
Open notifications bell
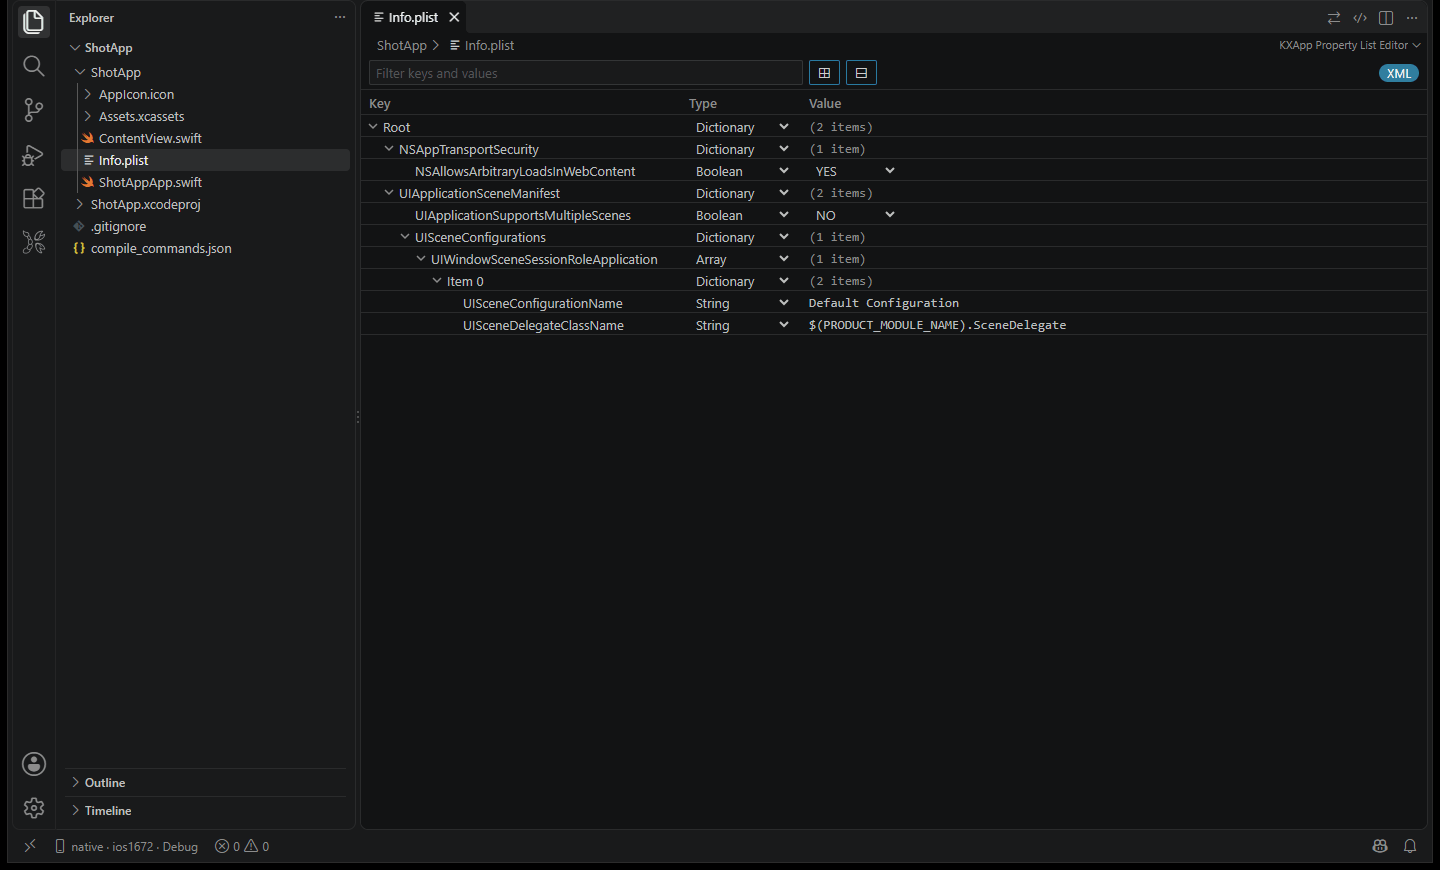(1410, 846)
